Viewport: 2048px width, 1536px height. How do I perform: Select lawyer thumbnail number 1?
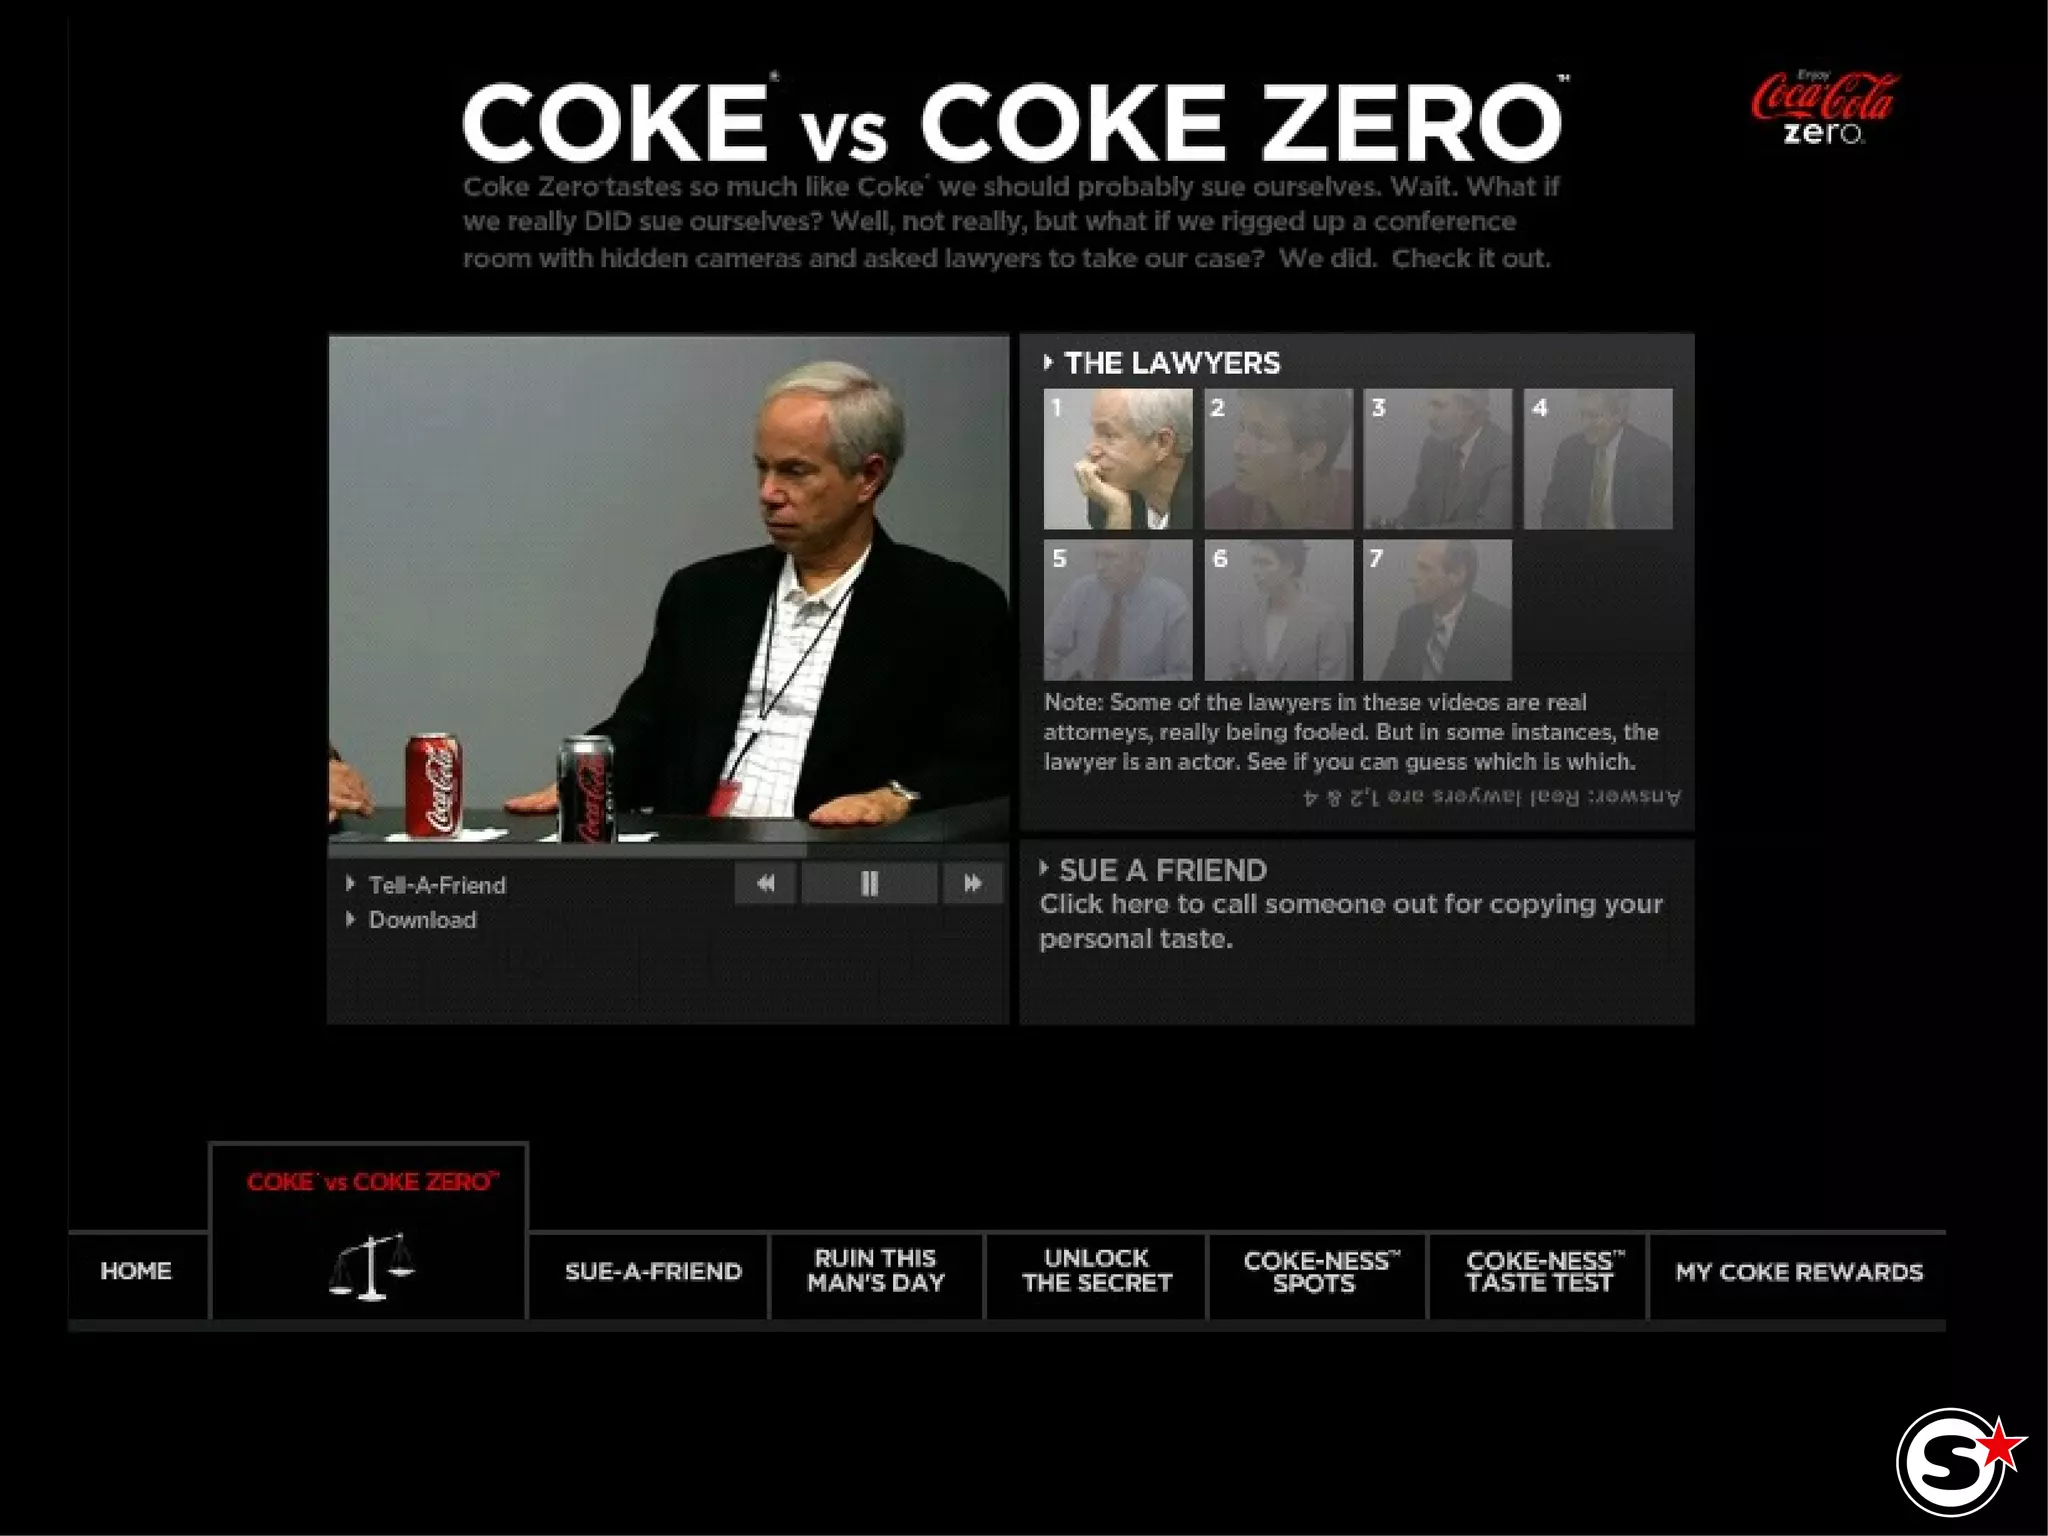tap(1117, 459)
